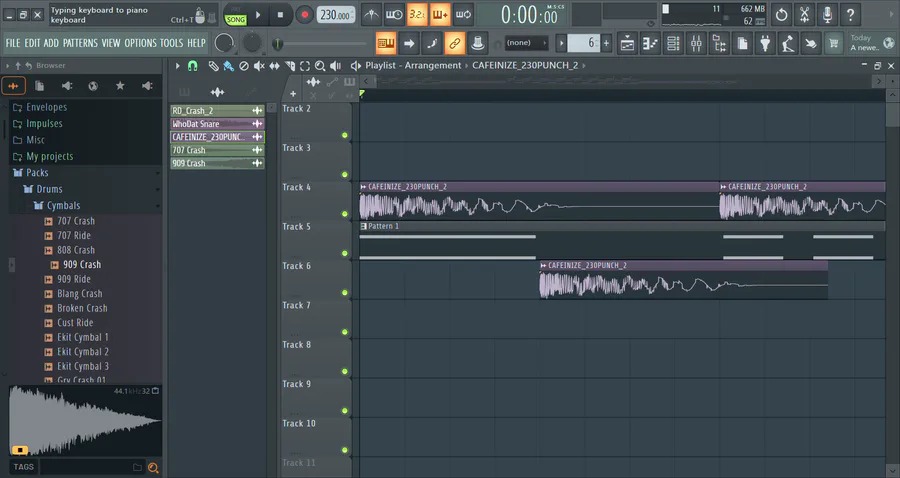The image size is (900, 478).
Task: Open the Browser view icon in toolbar
Action: click(x=719, y=43)
